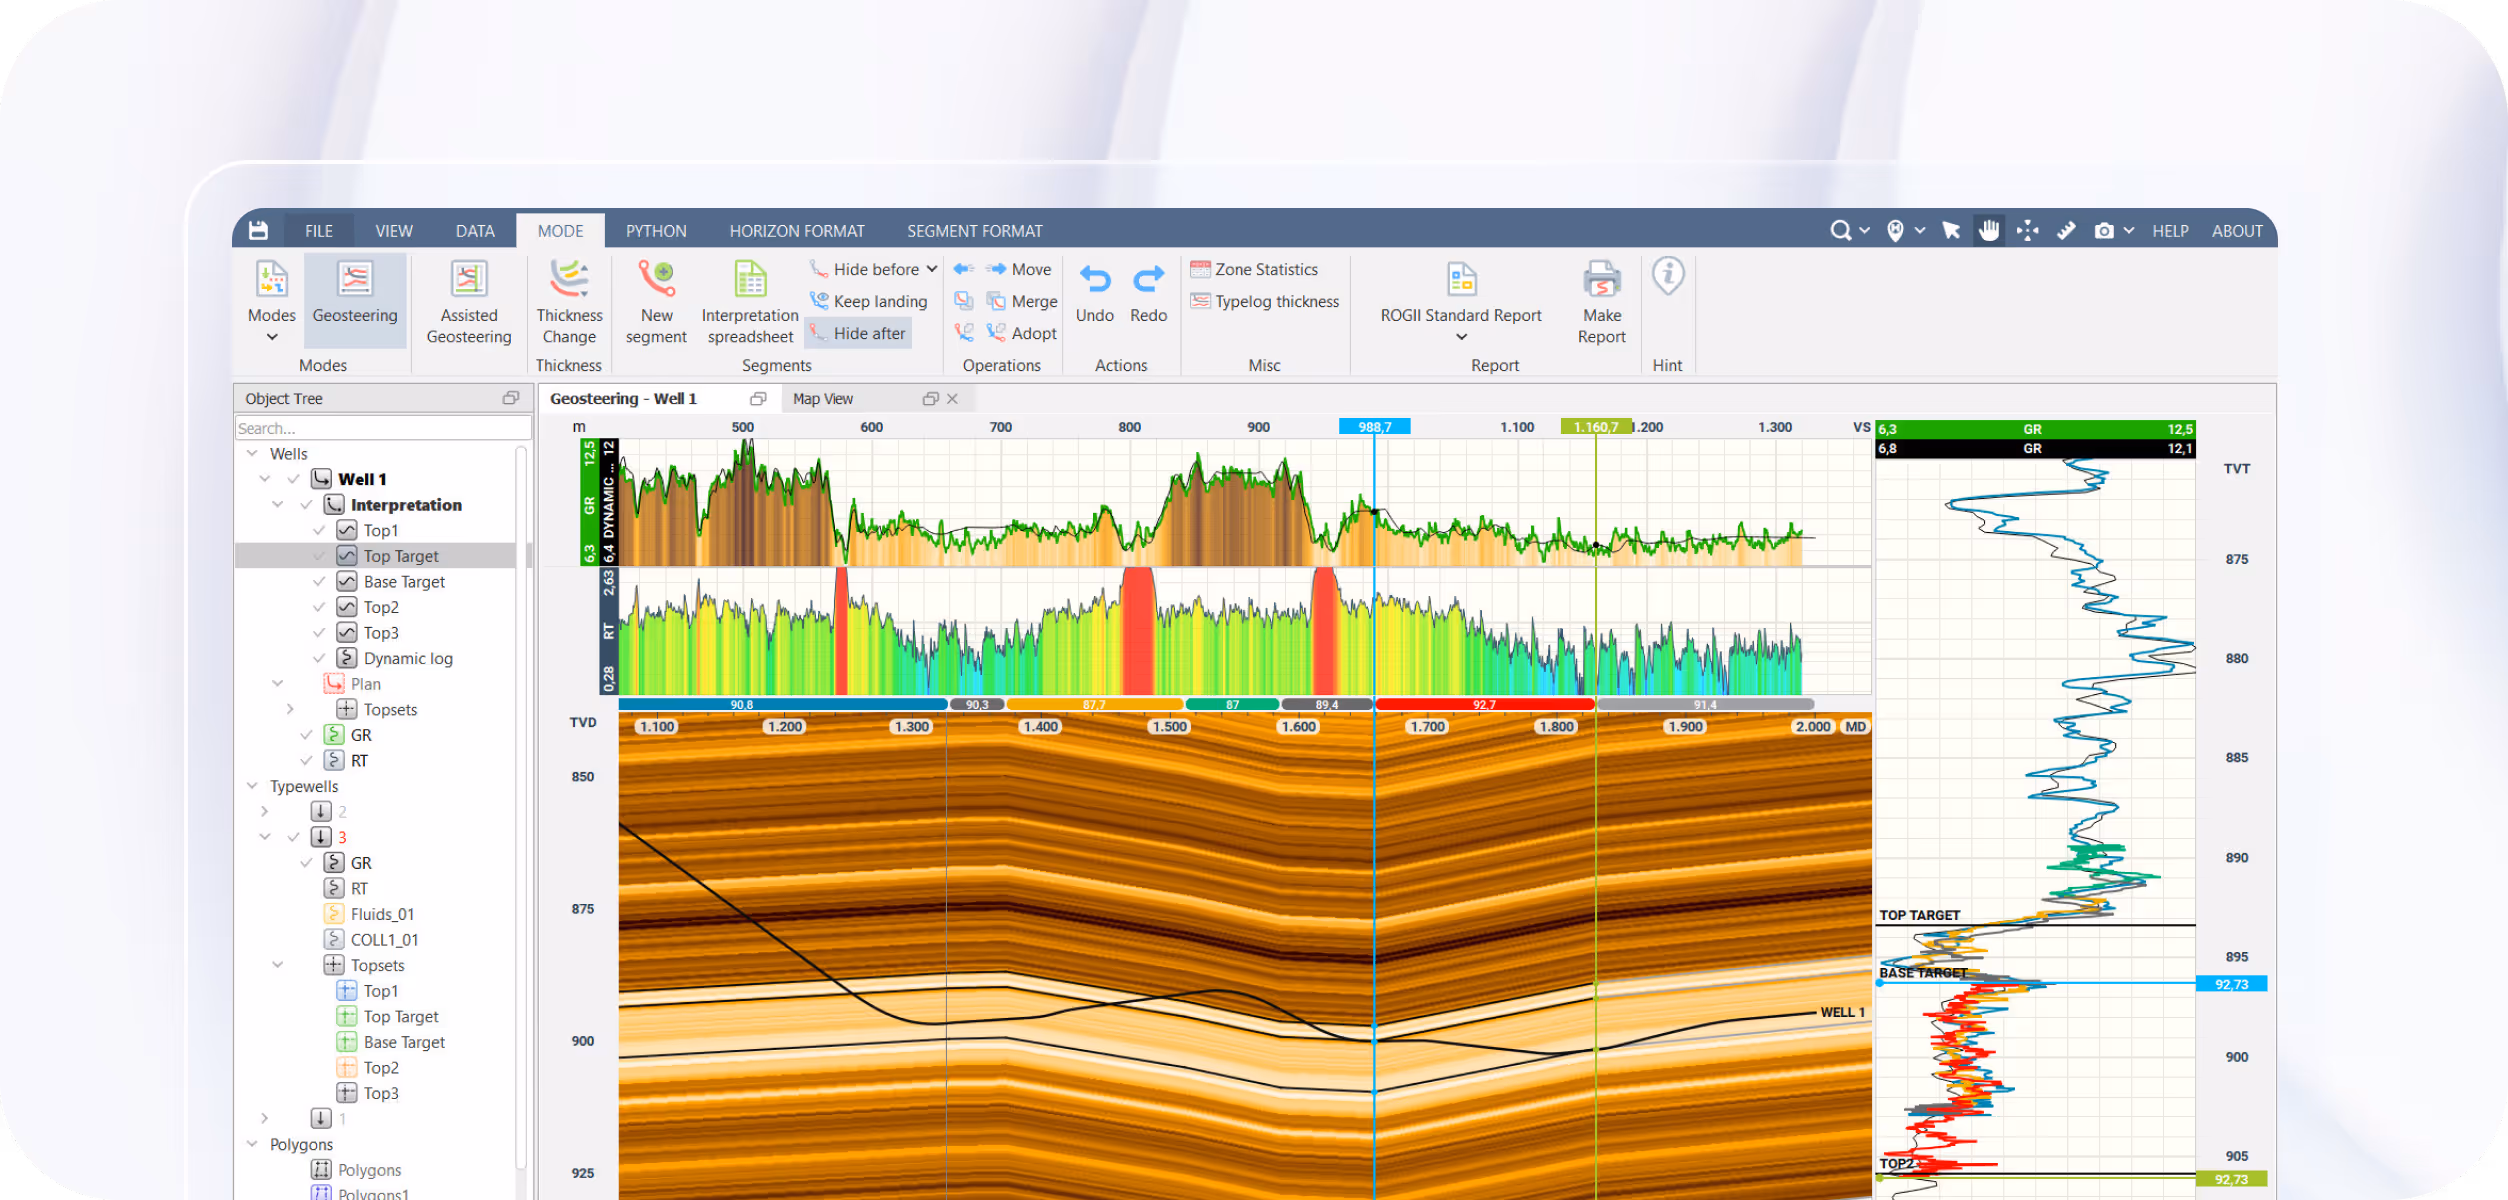
Task: Click the Make Report printer icon
Action: point(1602,279)
